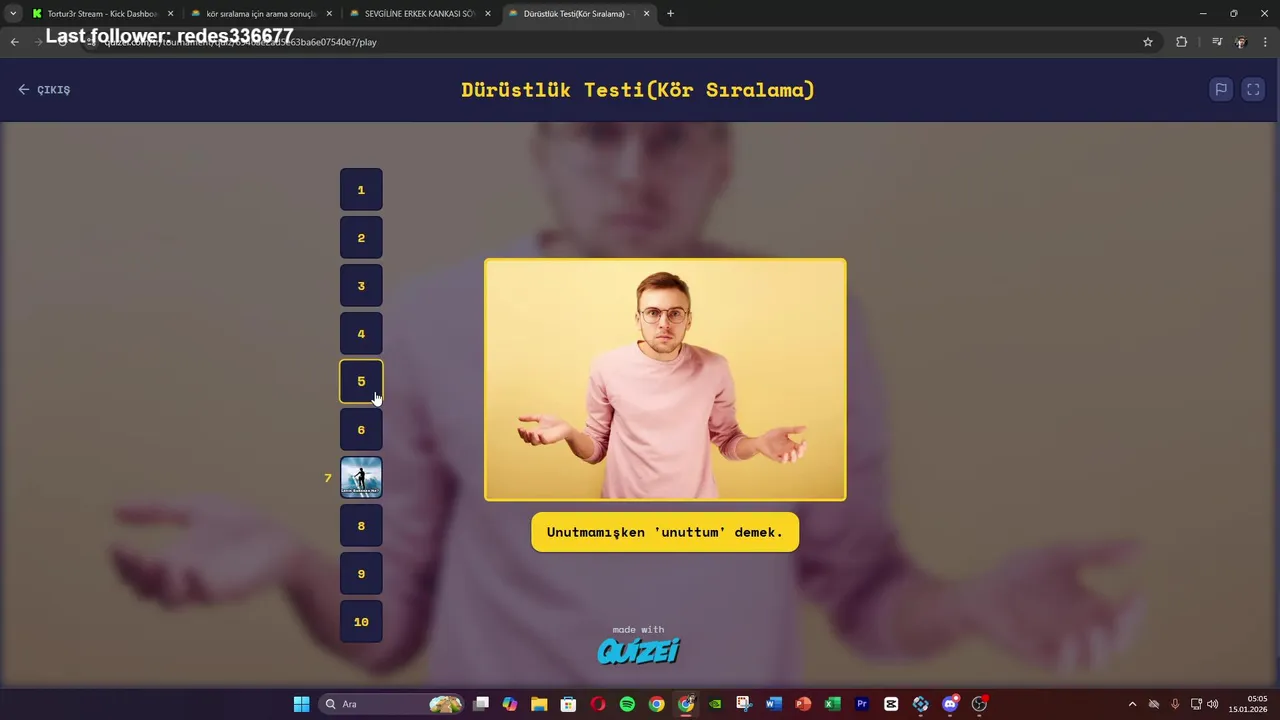The height and width of the screenshot is (720, 1280).
Task: Click the 'Unutmamışken unuttum demek' caption
Action: [665, 532]
